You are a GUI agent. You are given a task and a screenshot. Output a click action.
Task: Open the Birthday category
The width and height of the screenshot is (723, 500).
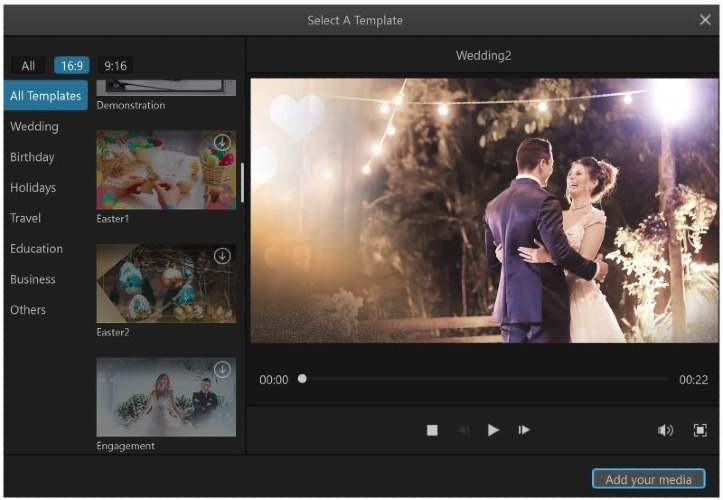[x=32, y=157]
